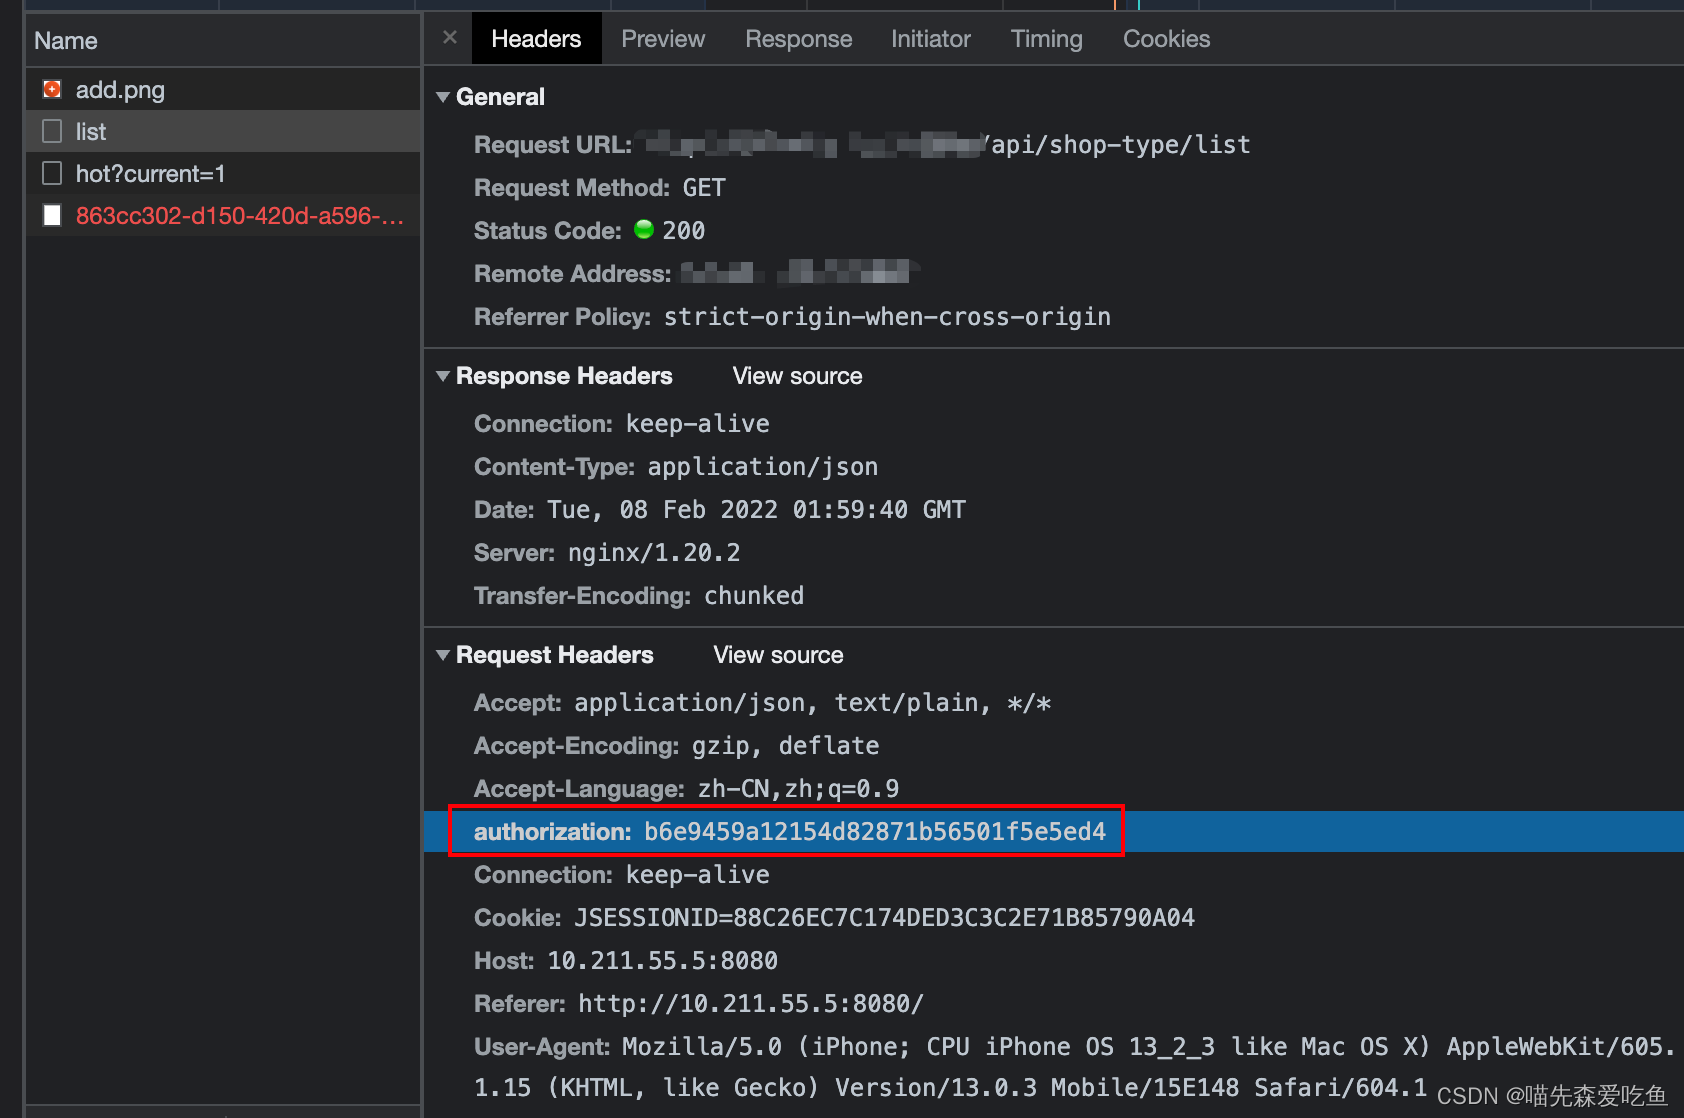Click the document icon beside hot?current=1

coord(52,173)
